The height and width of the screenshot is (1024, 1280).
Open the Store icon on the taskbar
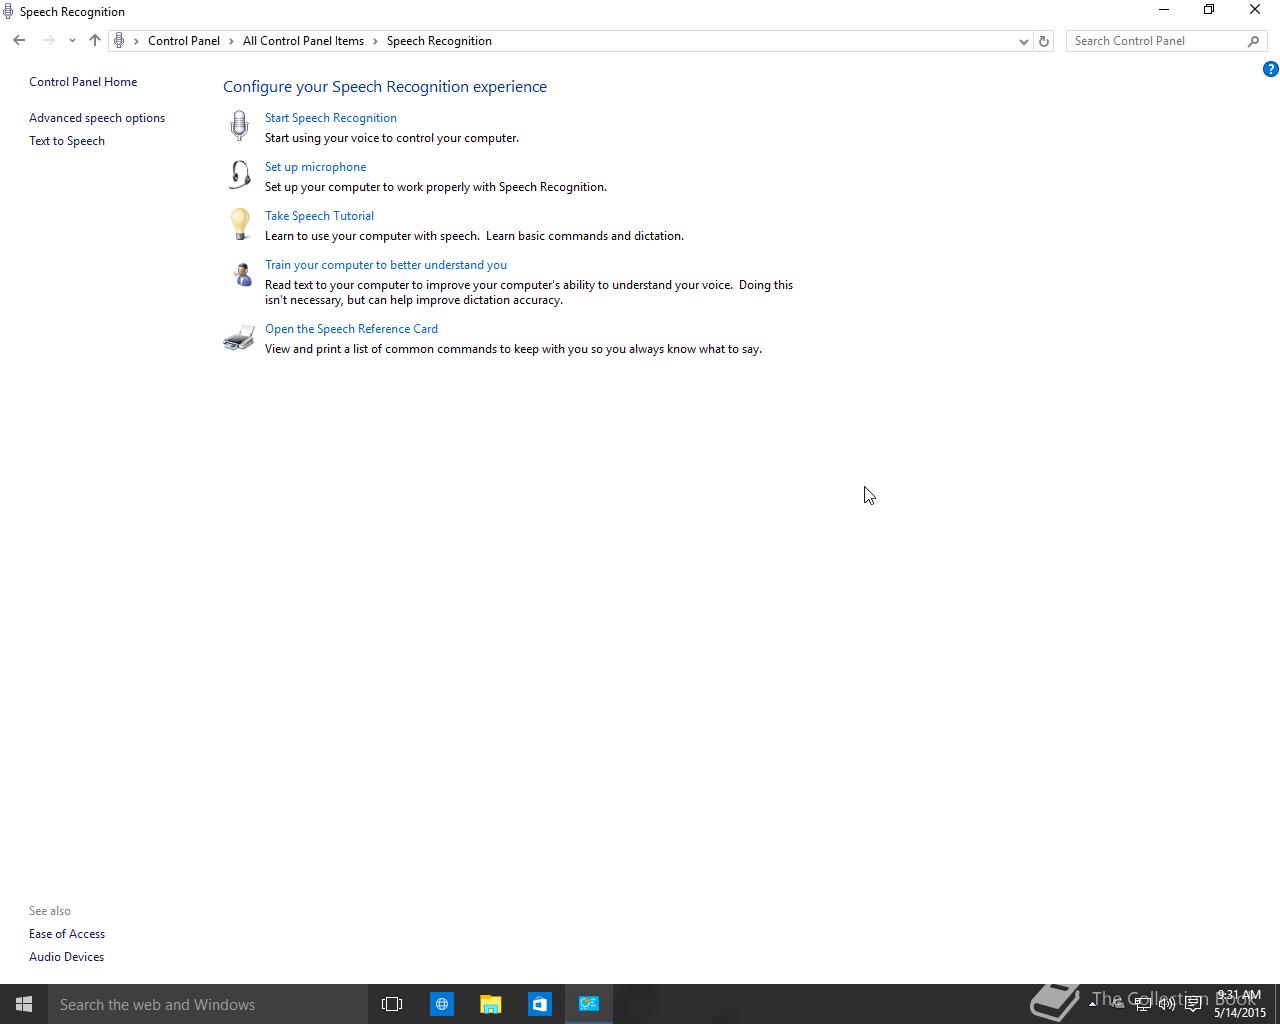pos(540,1004)
